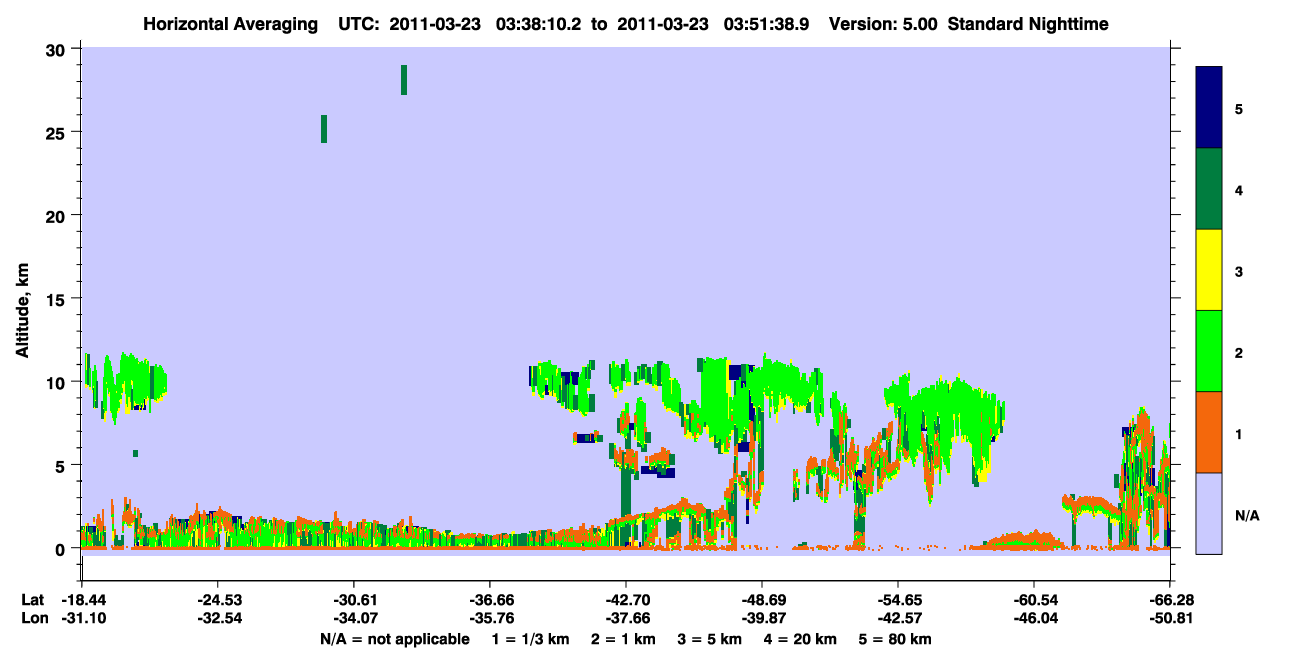Click the orange level 1 colorbar segment

click(1209, 432)
